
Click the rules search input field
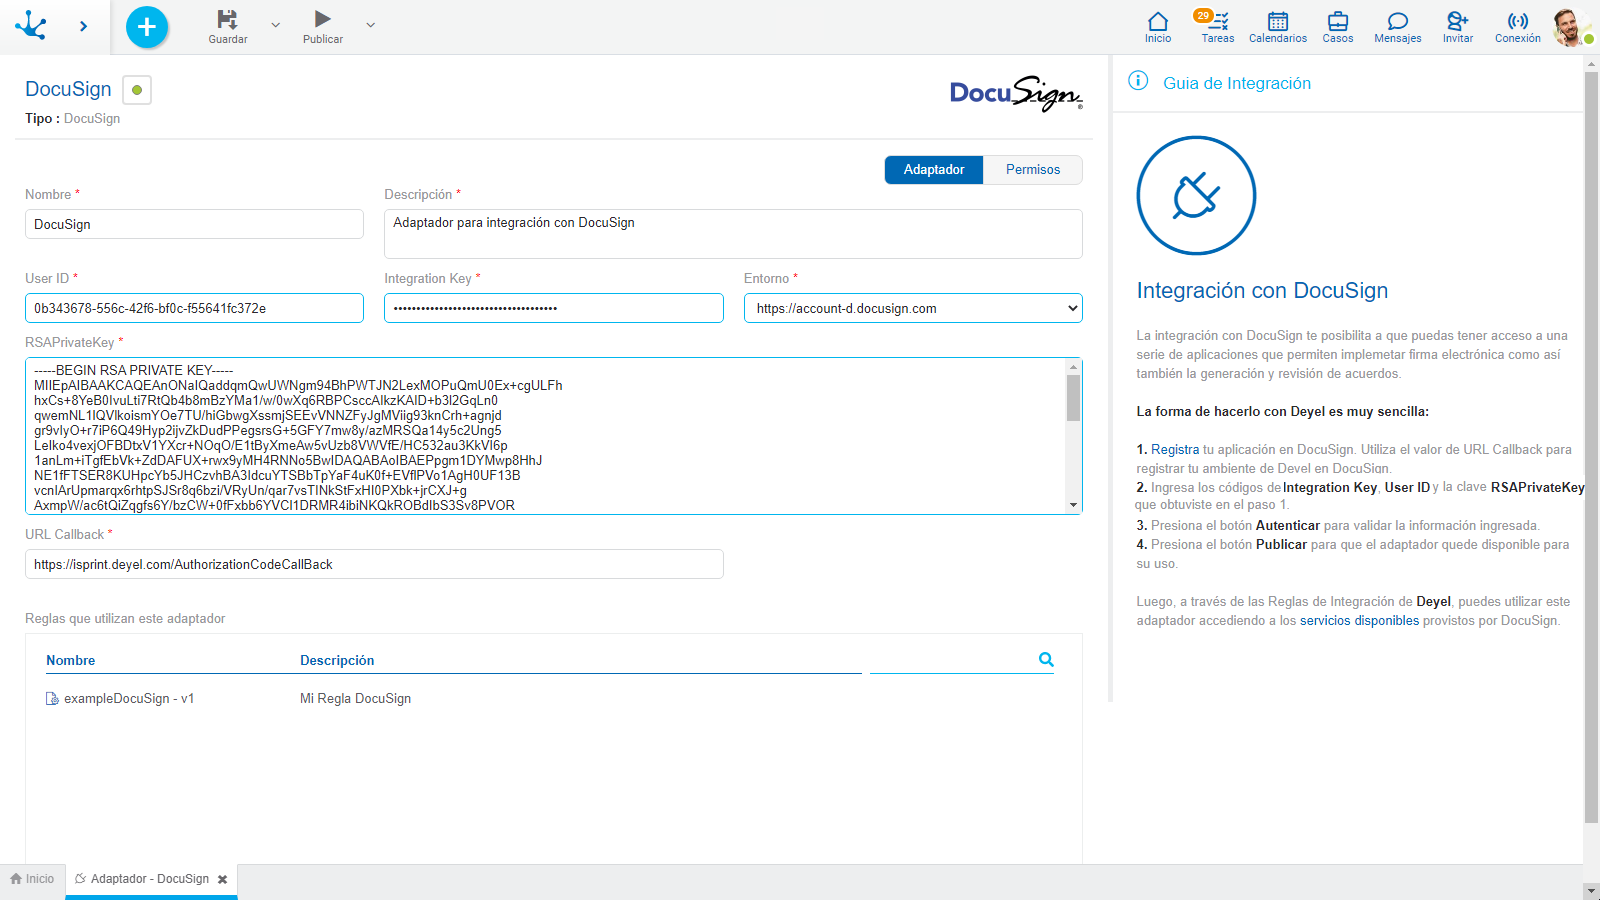click(x=952, y=660)
